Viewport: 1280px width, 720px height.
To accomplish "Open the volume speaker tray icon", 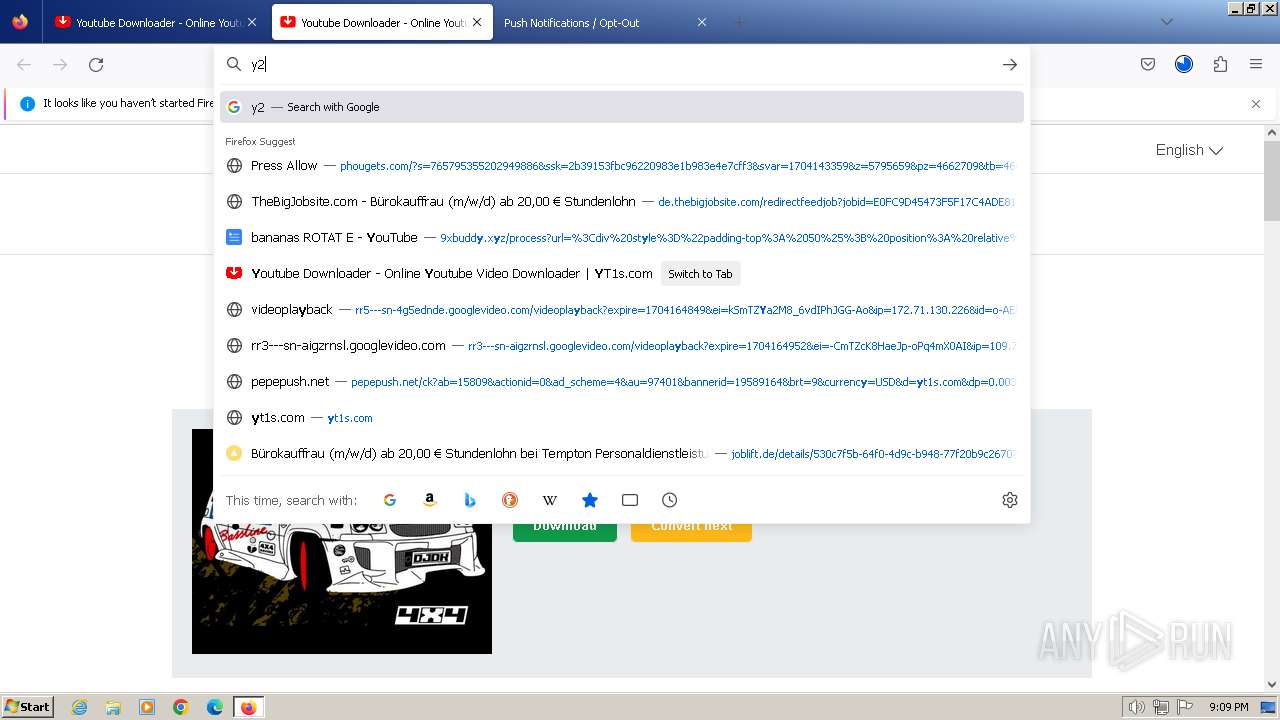I will [x=1137, y=707].
